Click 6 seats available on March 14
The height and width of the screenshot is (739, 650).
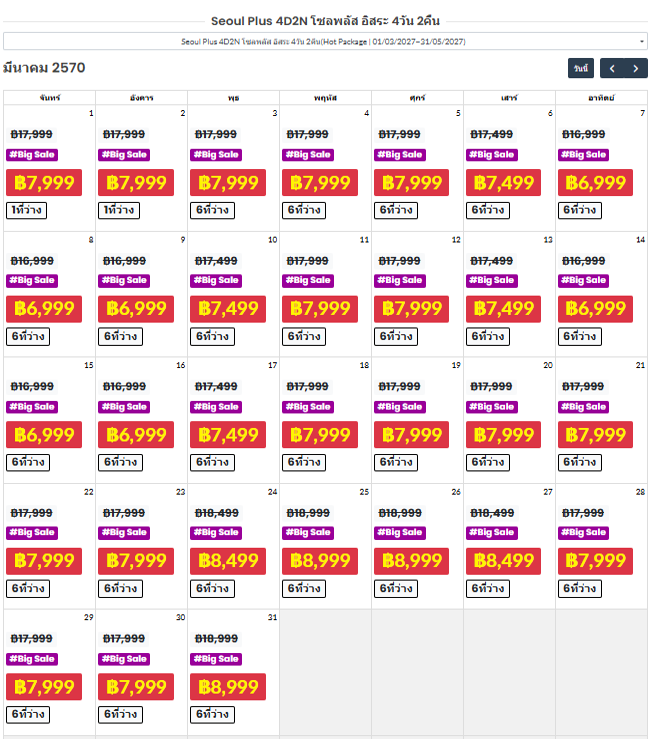pyautogui.click(x=580, y=337)
